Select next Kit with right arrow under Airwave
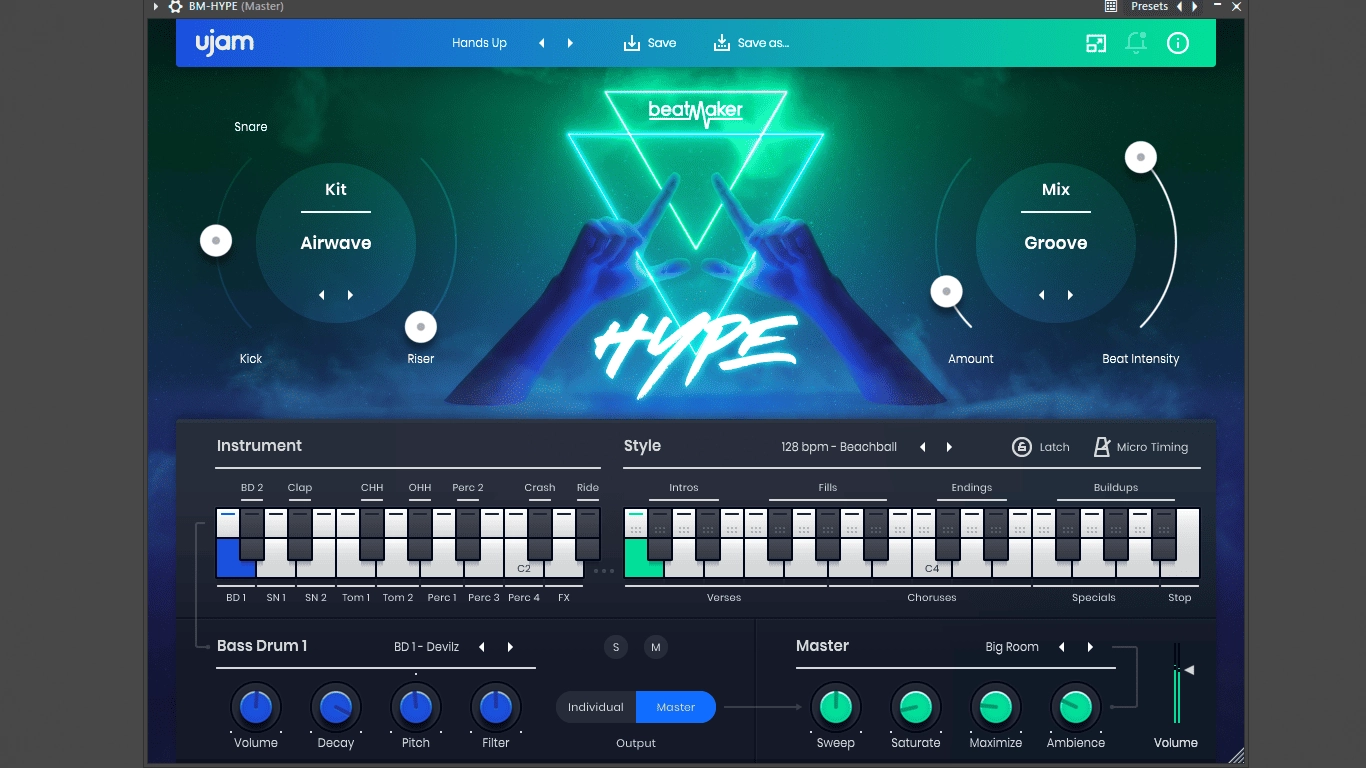This screenshot has height=768, width=1366. [x=350, y=295]
